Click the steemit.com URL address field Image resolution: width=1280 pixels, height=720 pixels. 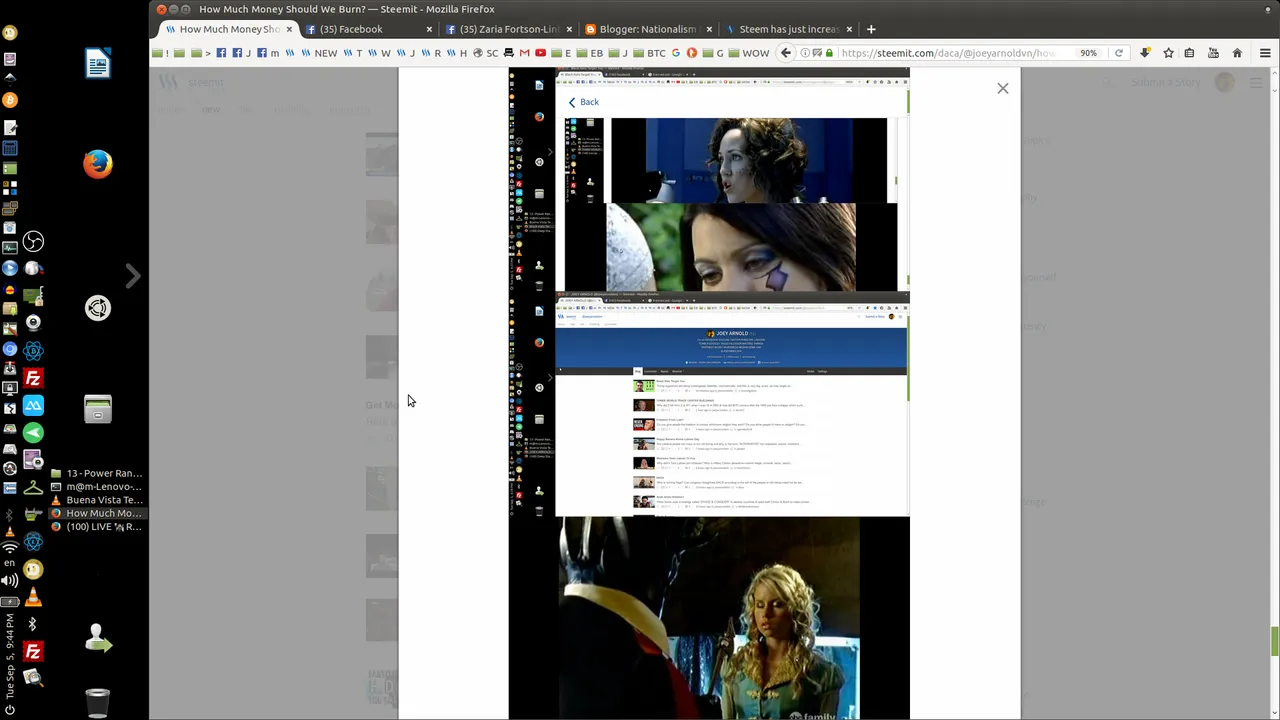[x=948, y=53]
